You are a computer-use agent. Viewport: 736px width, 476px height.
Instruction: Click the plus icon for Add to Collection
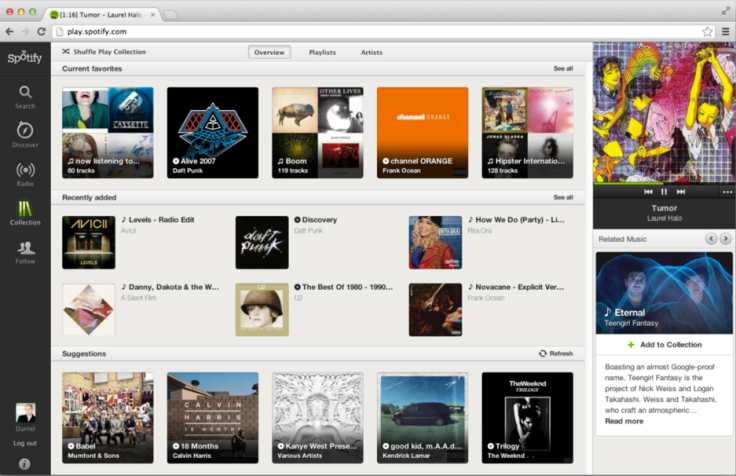(x=631, y=345)
